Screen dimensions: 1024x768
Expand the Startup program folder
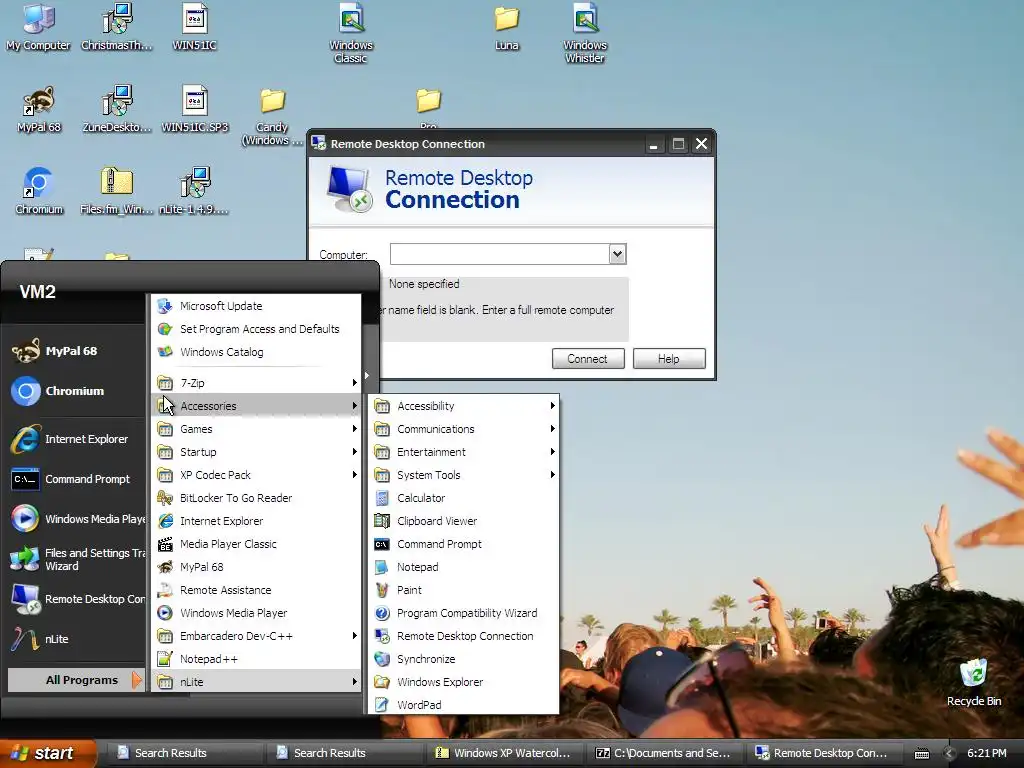(257, 452)
